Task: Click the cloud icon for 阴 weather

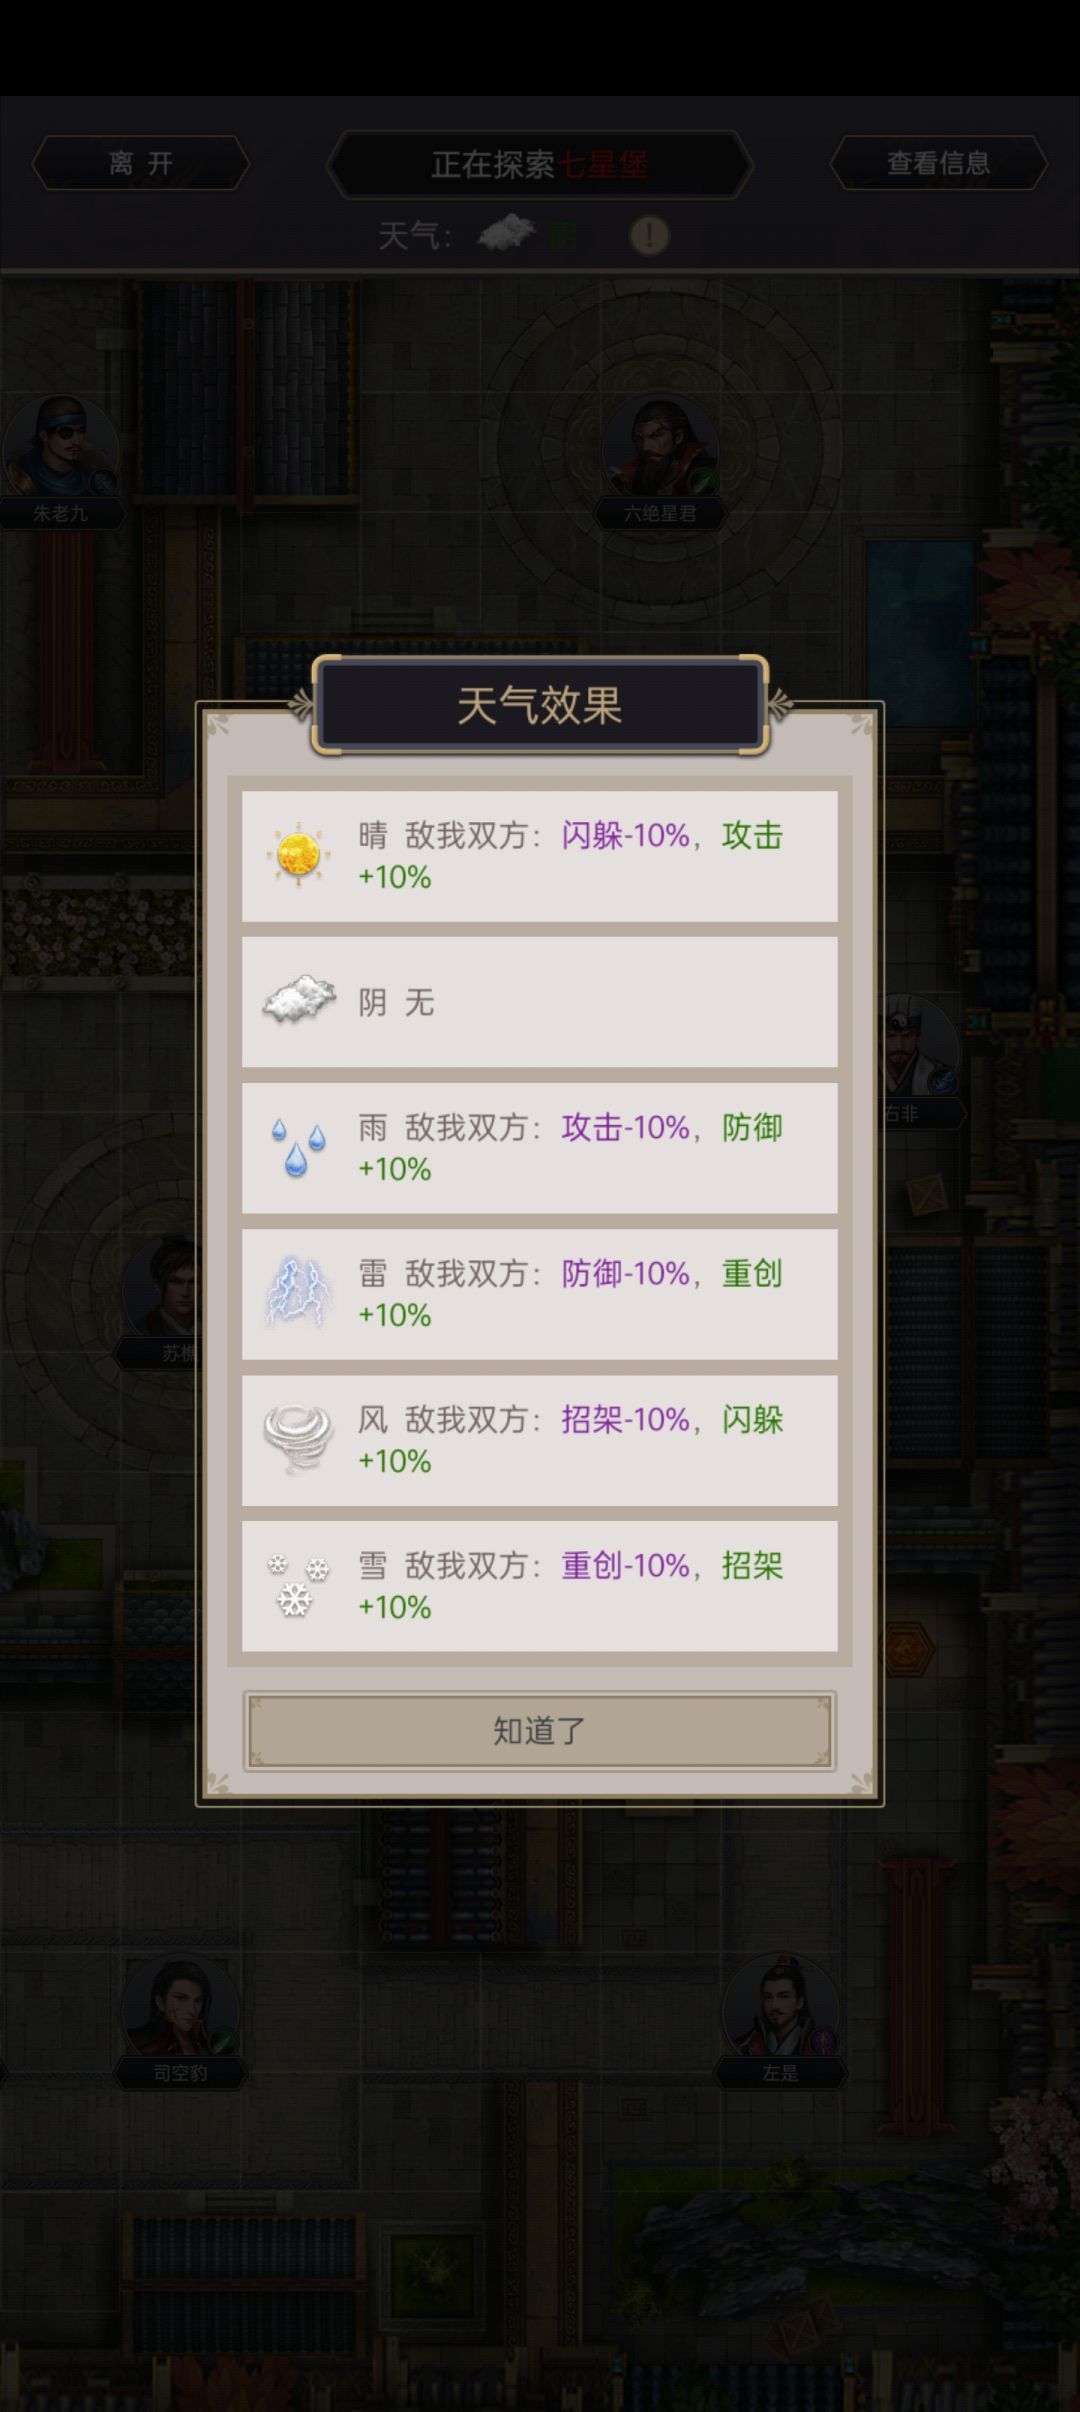Action: tap(295, 1000)
